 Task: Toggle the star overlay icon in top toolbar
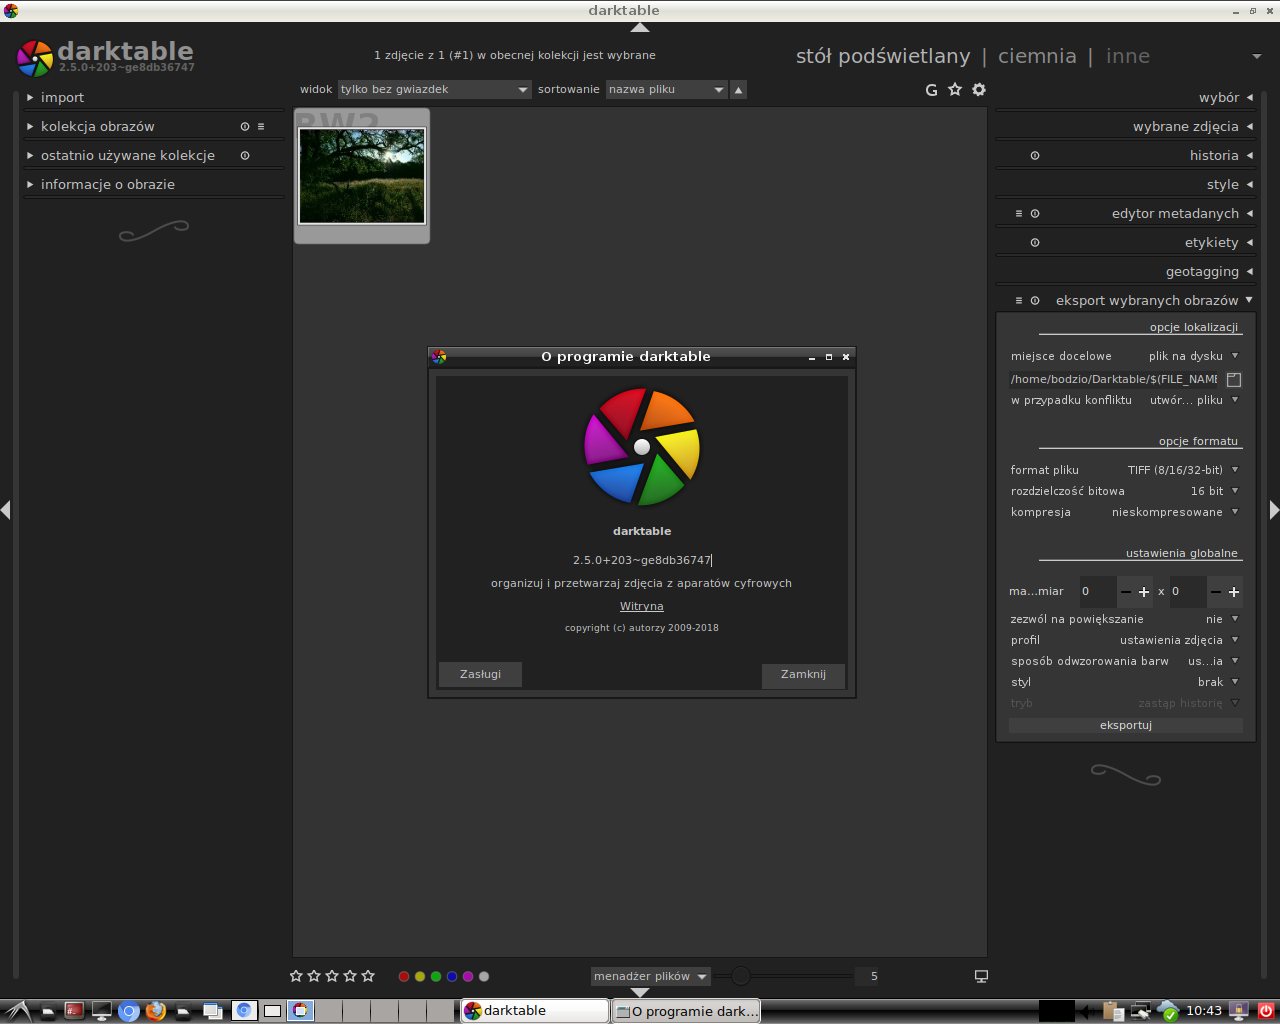tap(955, 90)
